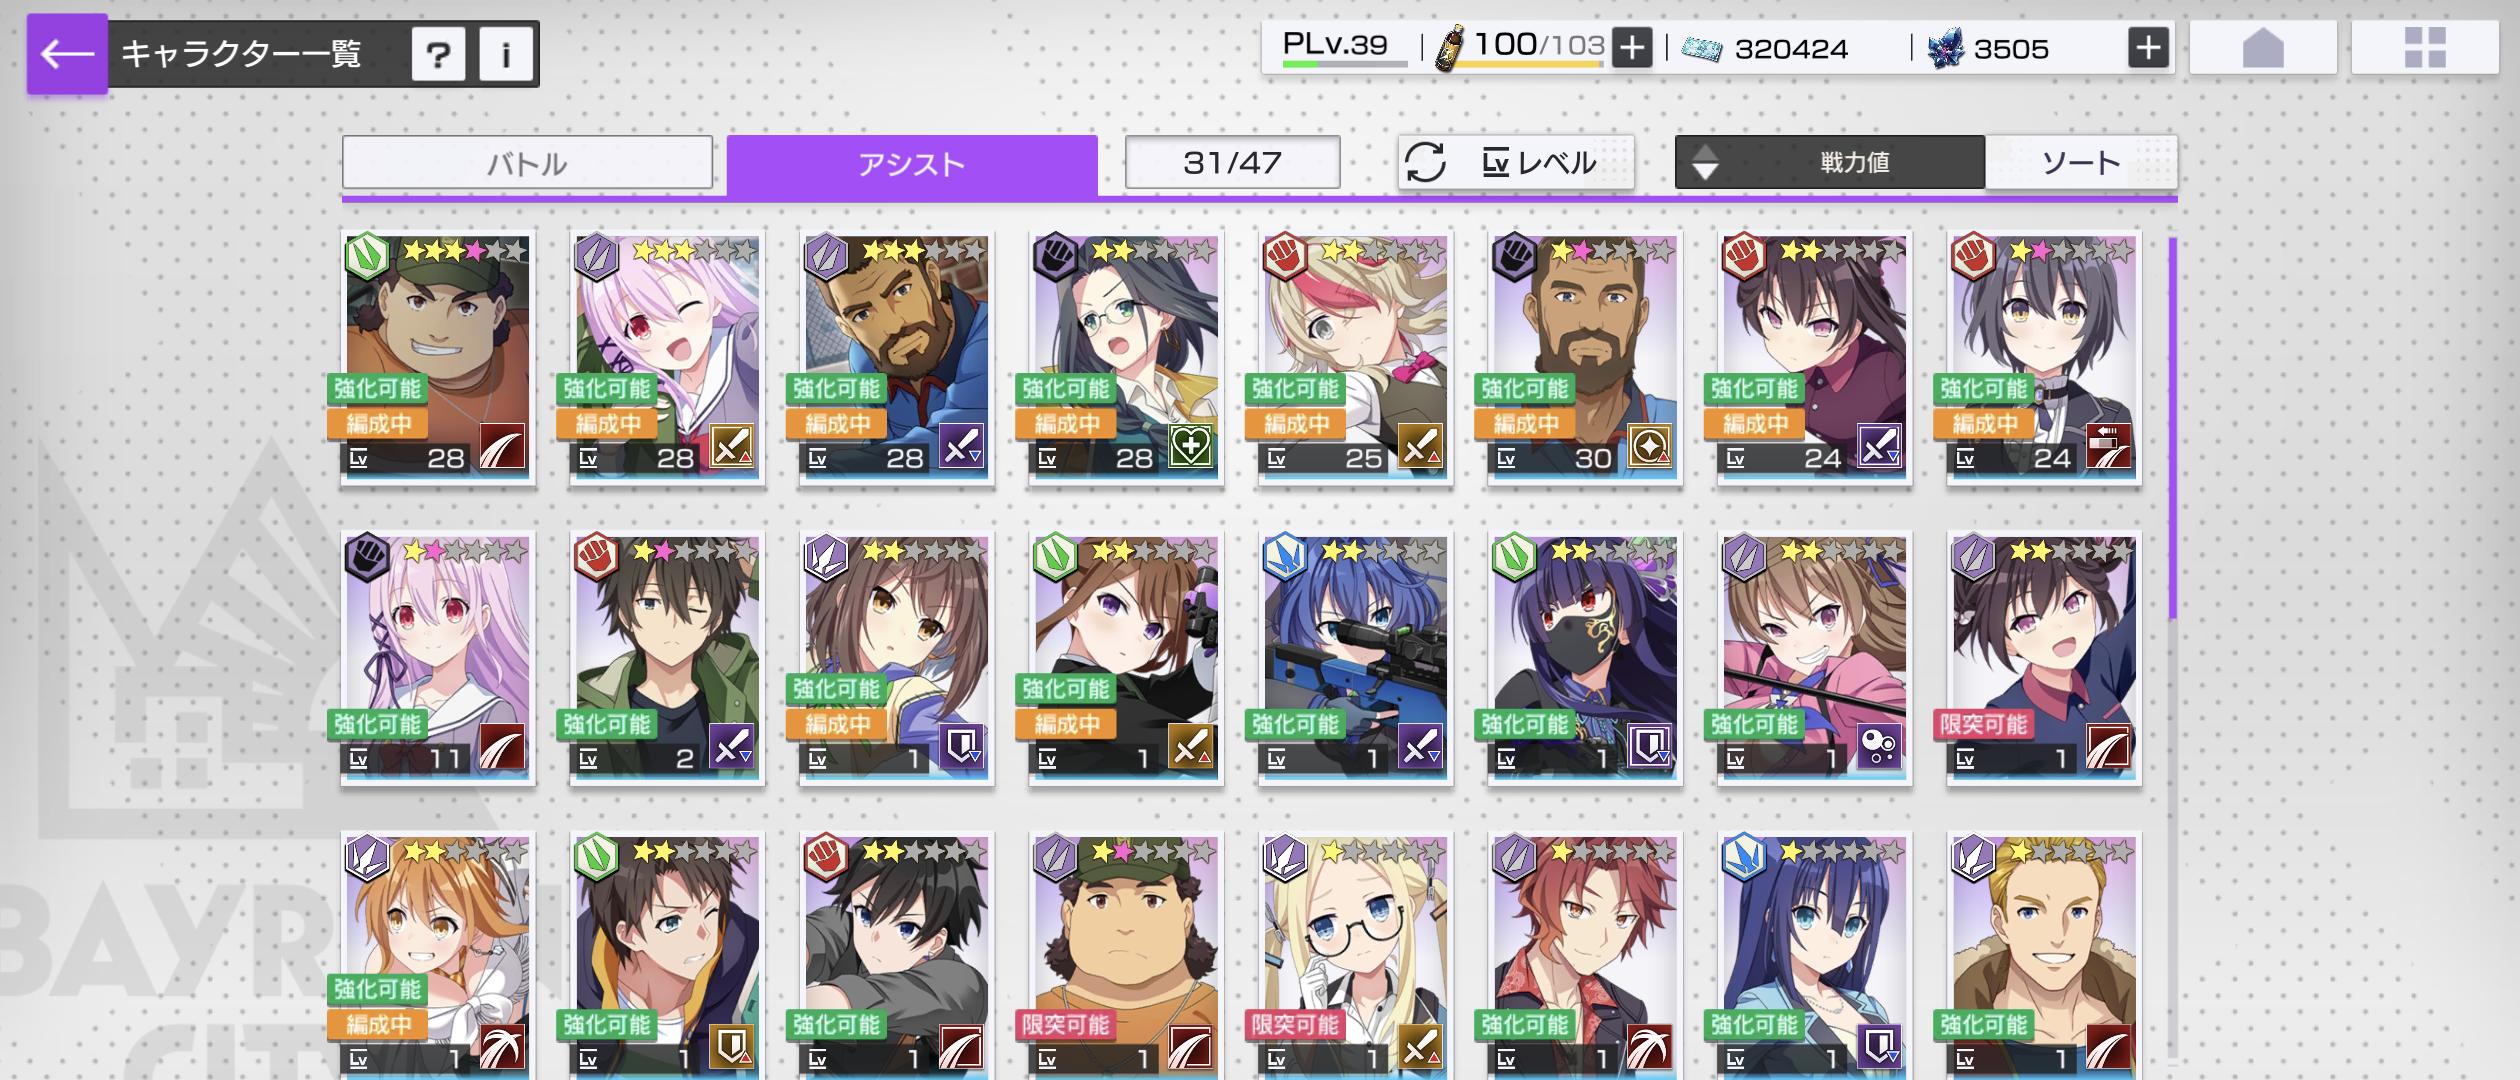Screen dimensions: 2520x1080
Task: Open the 戦力値 sort criteria dropdown
Action: coord(1854,162)
